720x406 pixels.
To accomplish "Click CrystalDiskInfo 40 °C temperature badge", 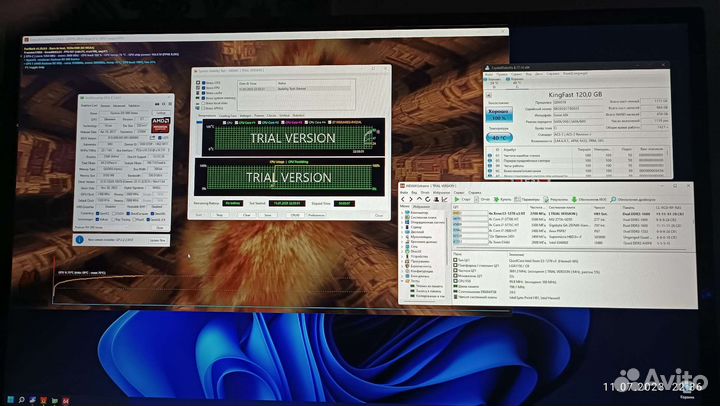I will (499, 137).
